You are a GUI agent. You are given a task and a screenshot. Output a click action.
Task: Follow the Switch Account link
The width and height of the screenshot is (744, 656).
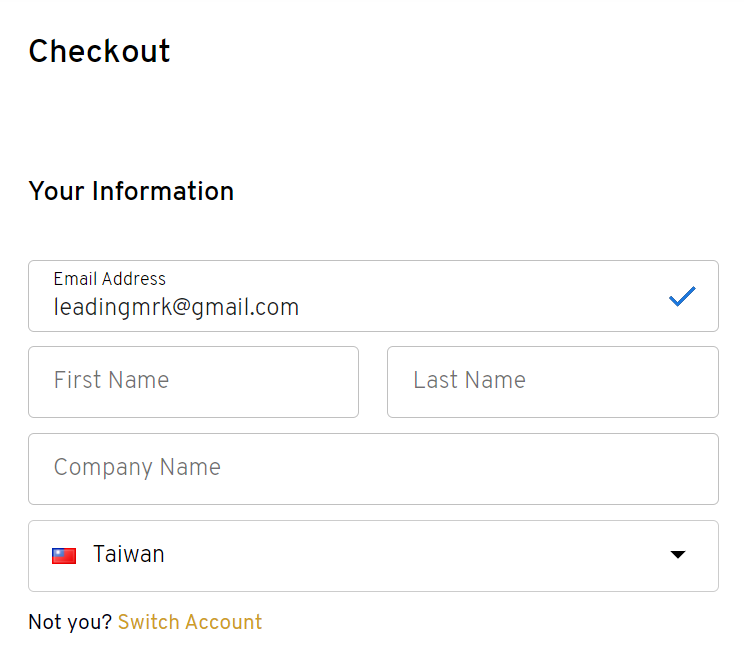(x=190, y=622)
